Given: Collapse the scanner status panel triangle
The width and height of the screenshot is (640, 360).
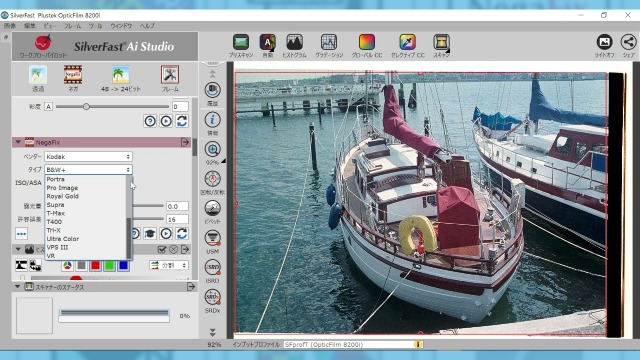Looking at the screenshot, I should coord(18,287).
